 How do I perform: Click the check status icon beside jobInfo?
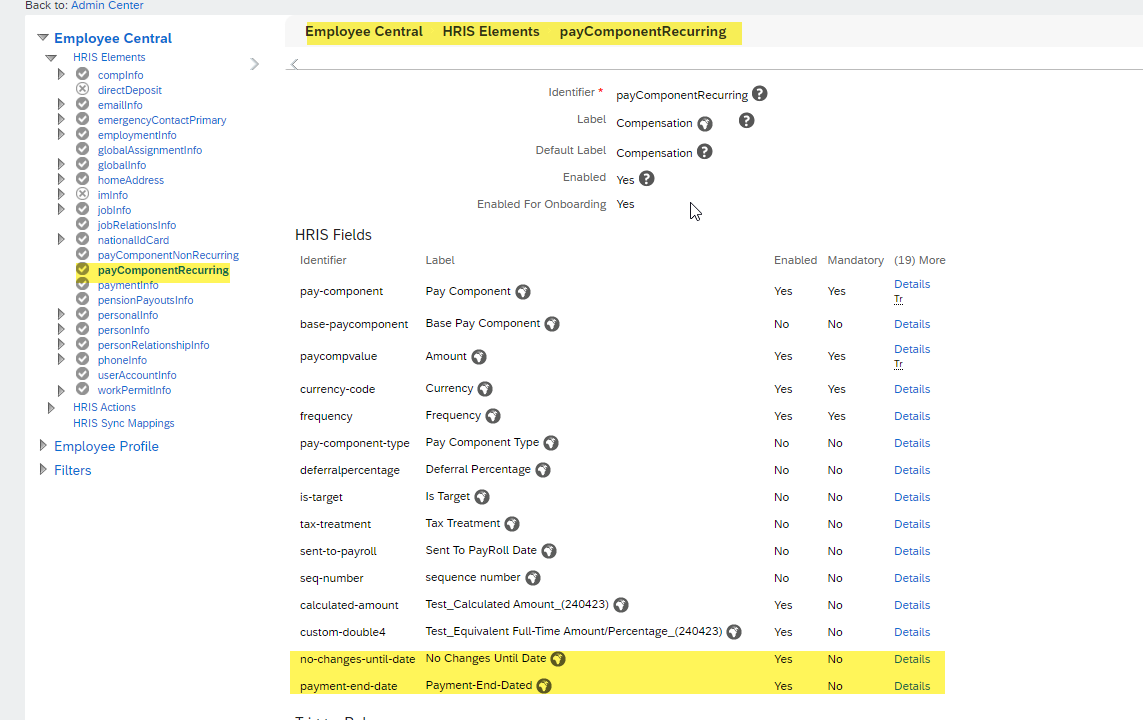(x=82, y=209)
